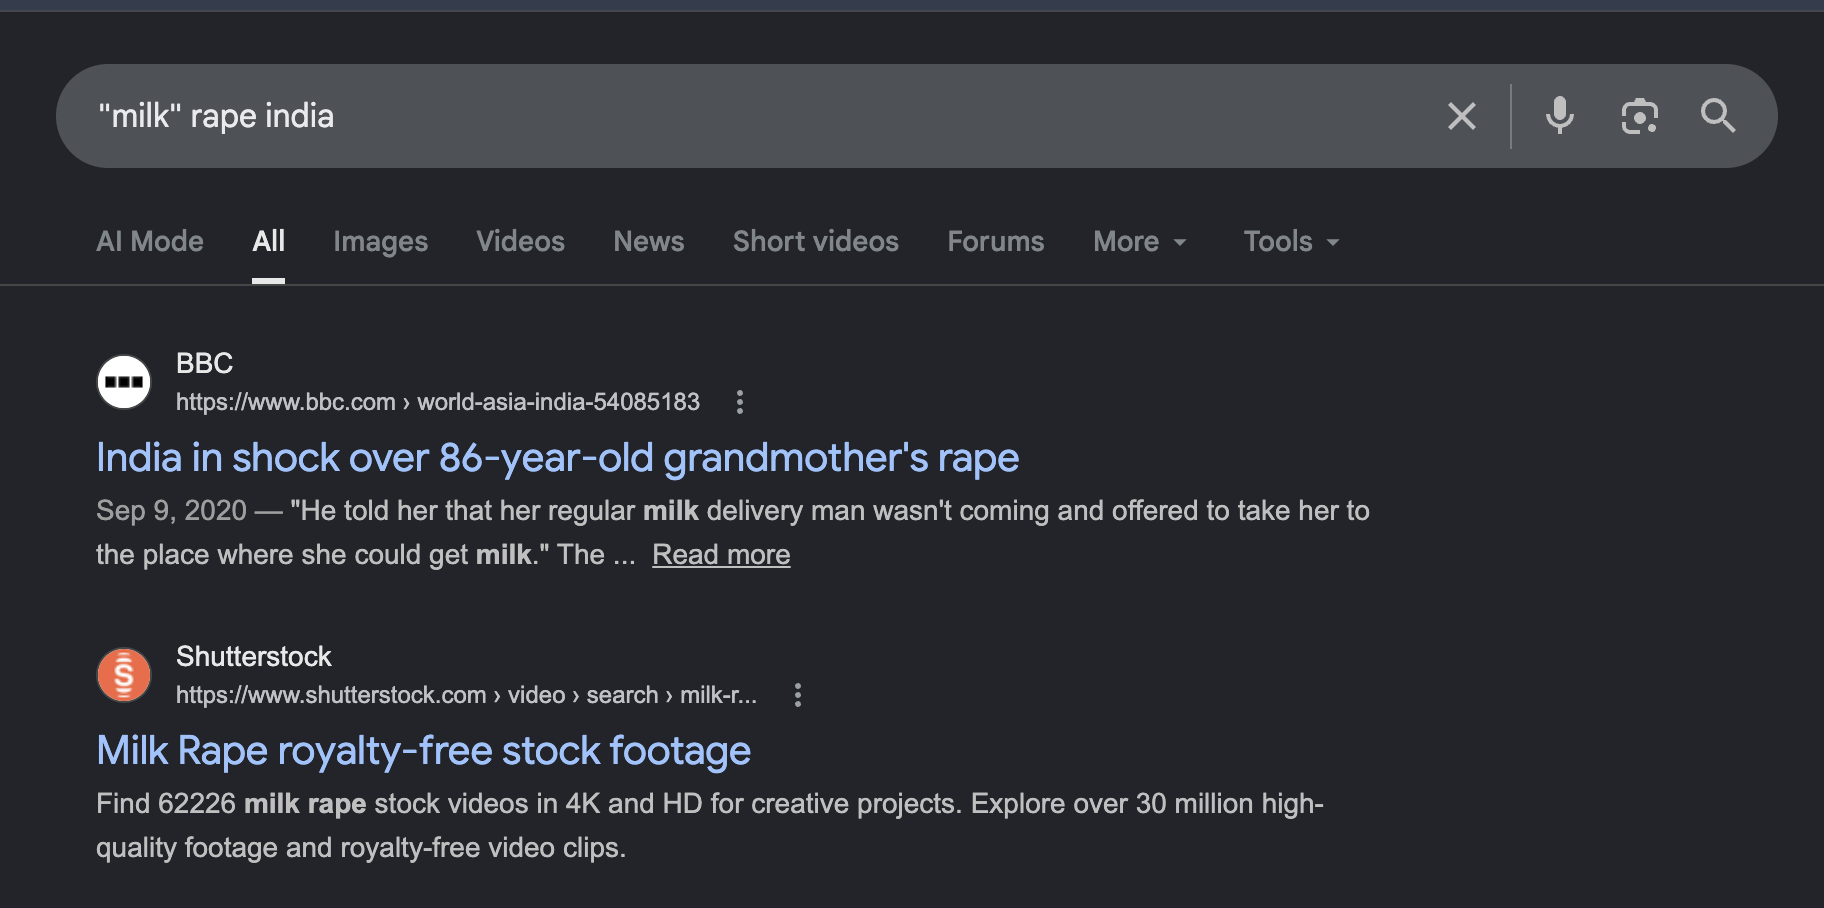Click the shutterstock.com URL breadcrumb
The height and width of the screenshot is (908, 1824).
point(466,695)
